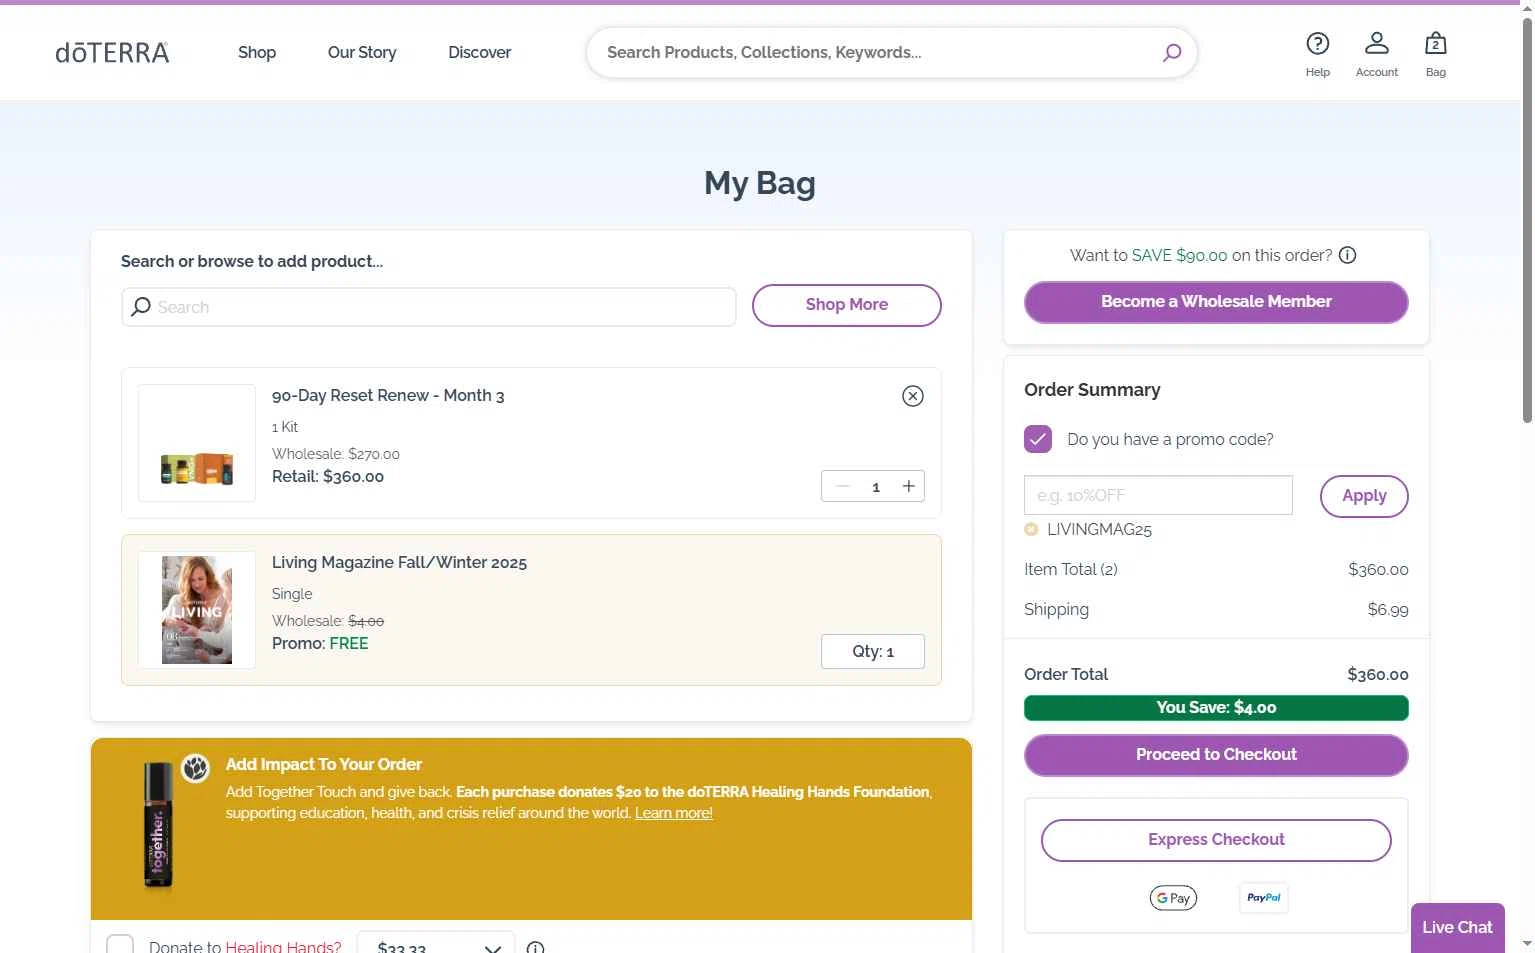Open the Healing Hands link
Screen dimensions: 1535x953
(283, 946)
